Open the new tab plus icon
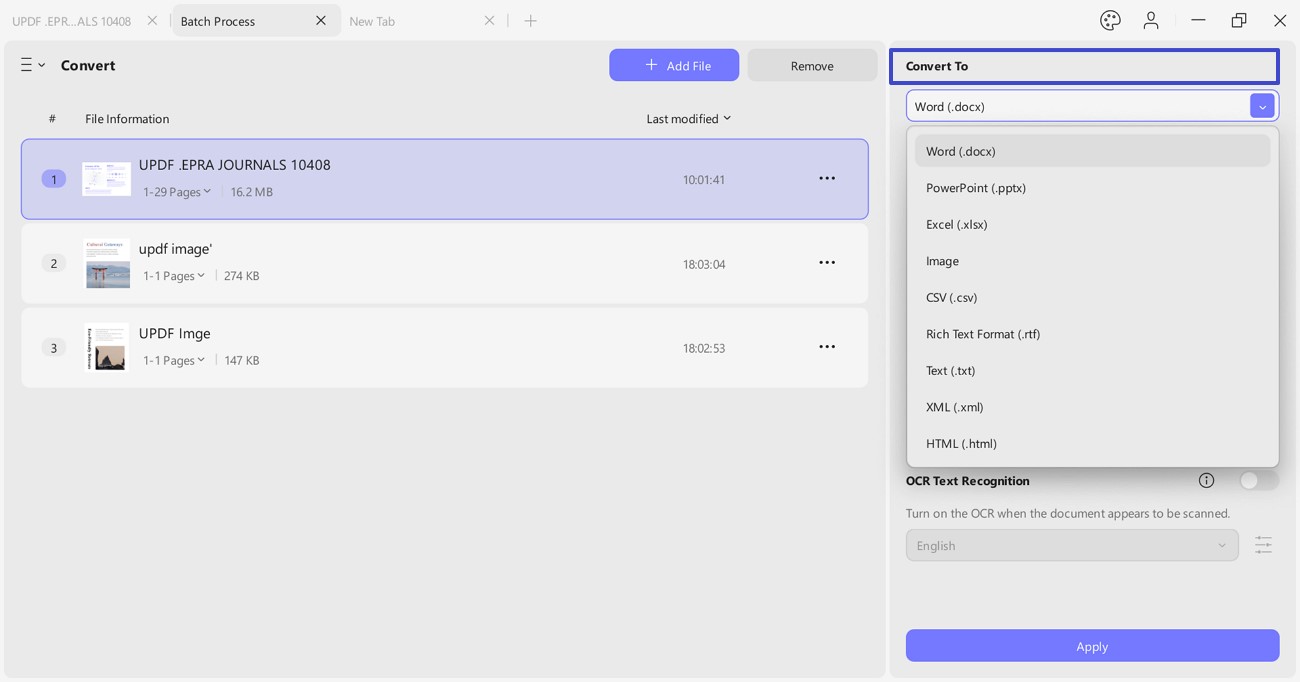1300x682 pixels. (x=530, y=21)
